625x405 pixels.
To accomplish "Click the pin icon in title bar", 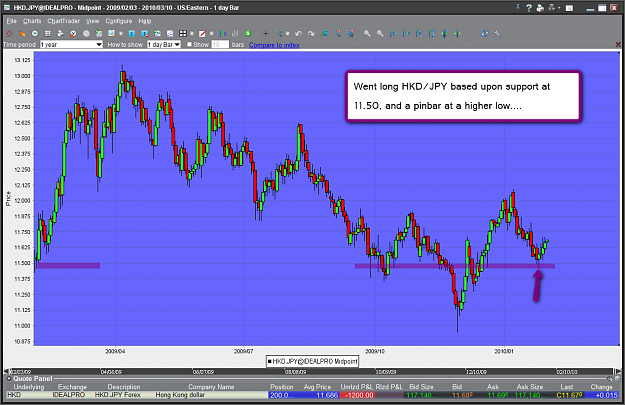I will 518,8.
